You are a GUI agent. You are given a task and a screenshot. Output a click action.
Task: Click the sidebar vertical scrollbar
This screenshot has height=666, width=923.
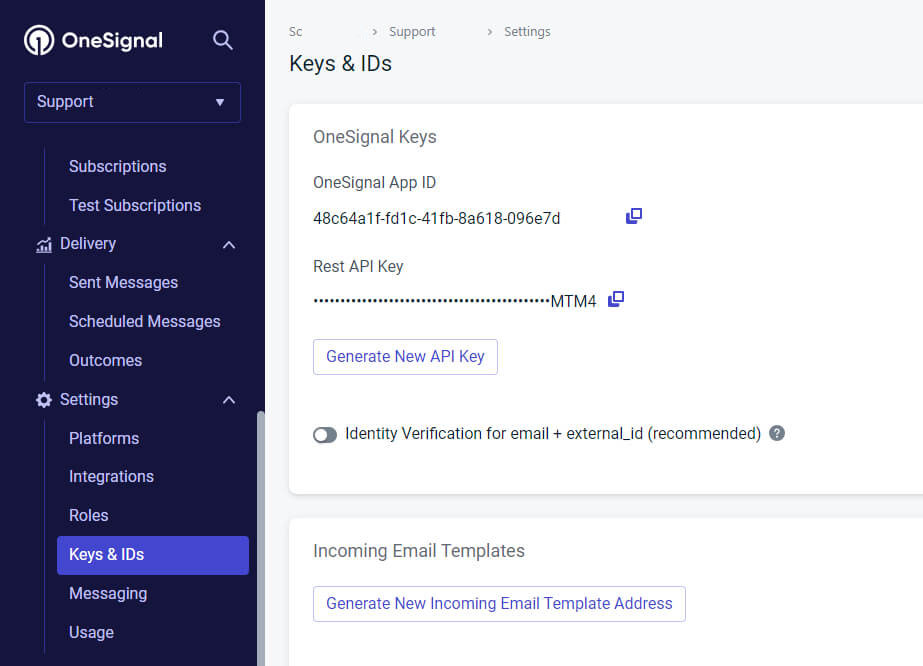point(261,538)
